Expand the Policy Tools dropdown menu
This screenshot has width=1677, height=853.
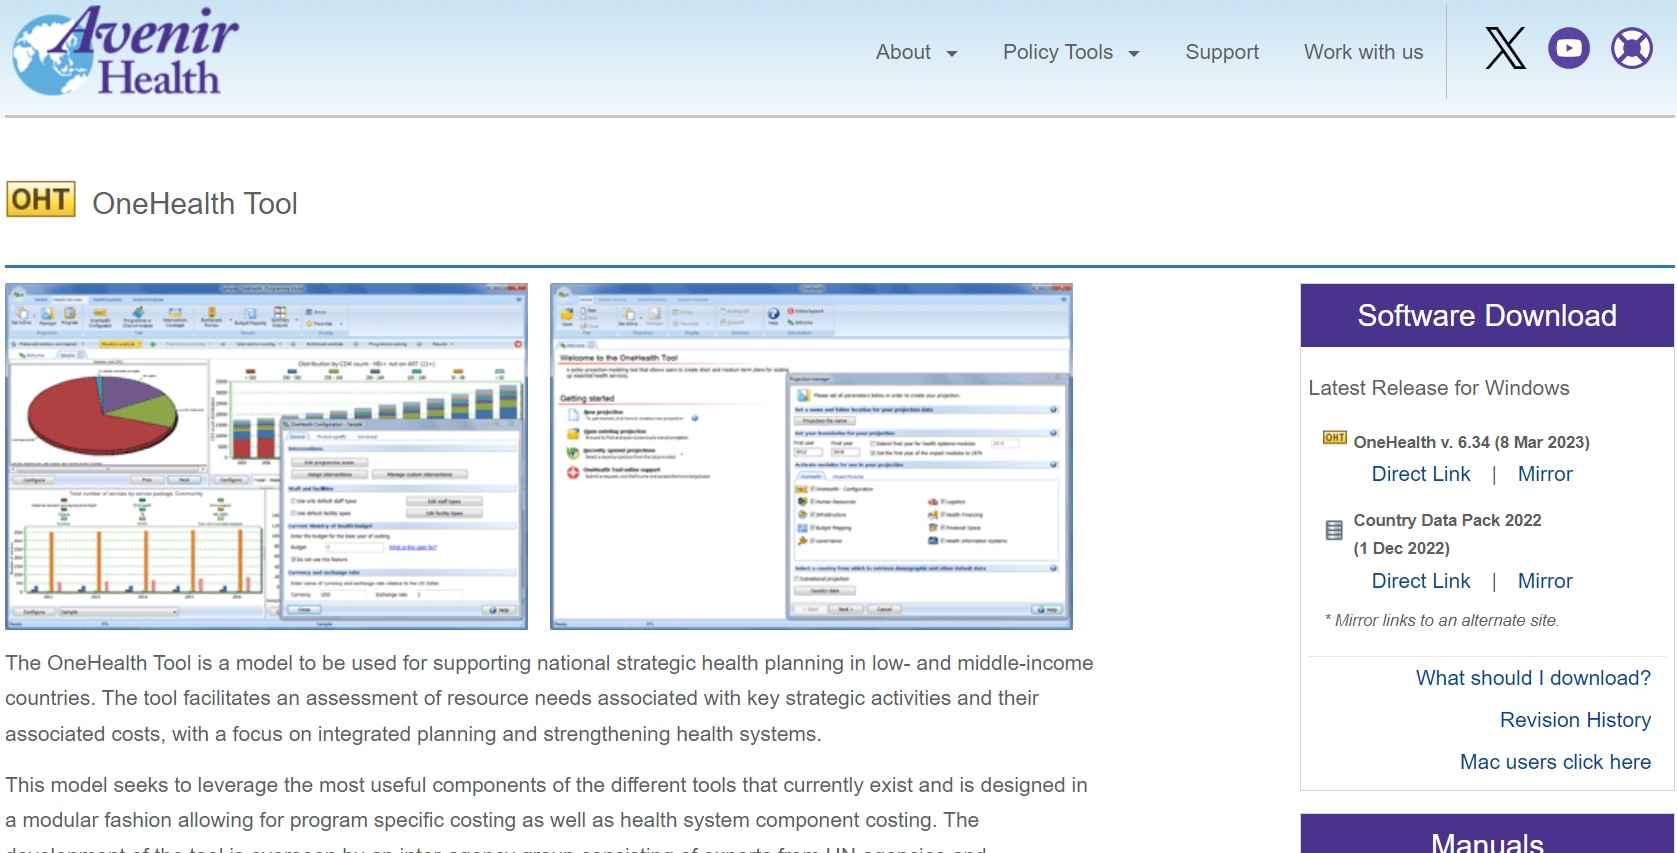click(x=1071, y=52)
